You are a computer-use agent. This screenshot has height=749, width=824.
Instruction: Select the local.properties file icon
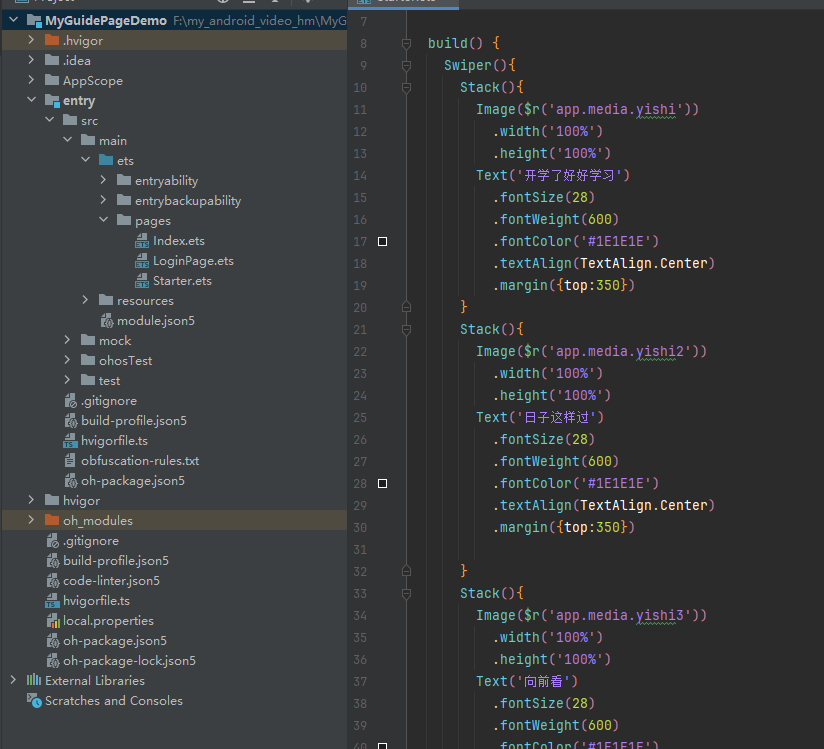(x=53, y=621)
